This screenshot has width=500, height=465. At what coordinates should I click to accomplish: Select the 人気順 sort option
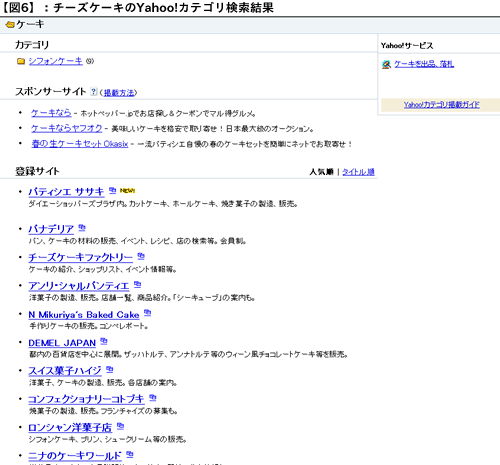321,172
